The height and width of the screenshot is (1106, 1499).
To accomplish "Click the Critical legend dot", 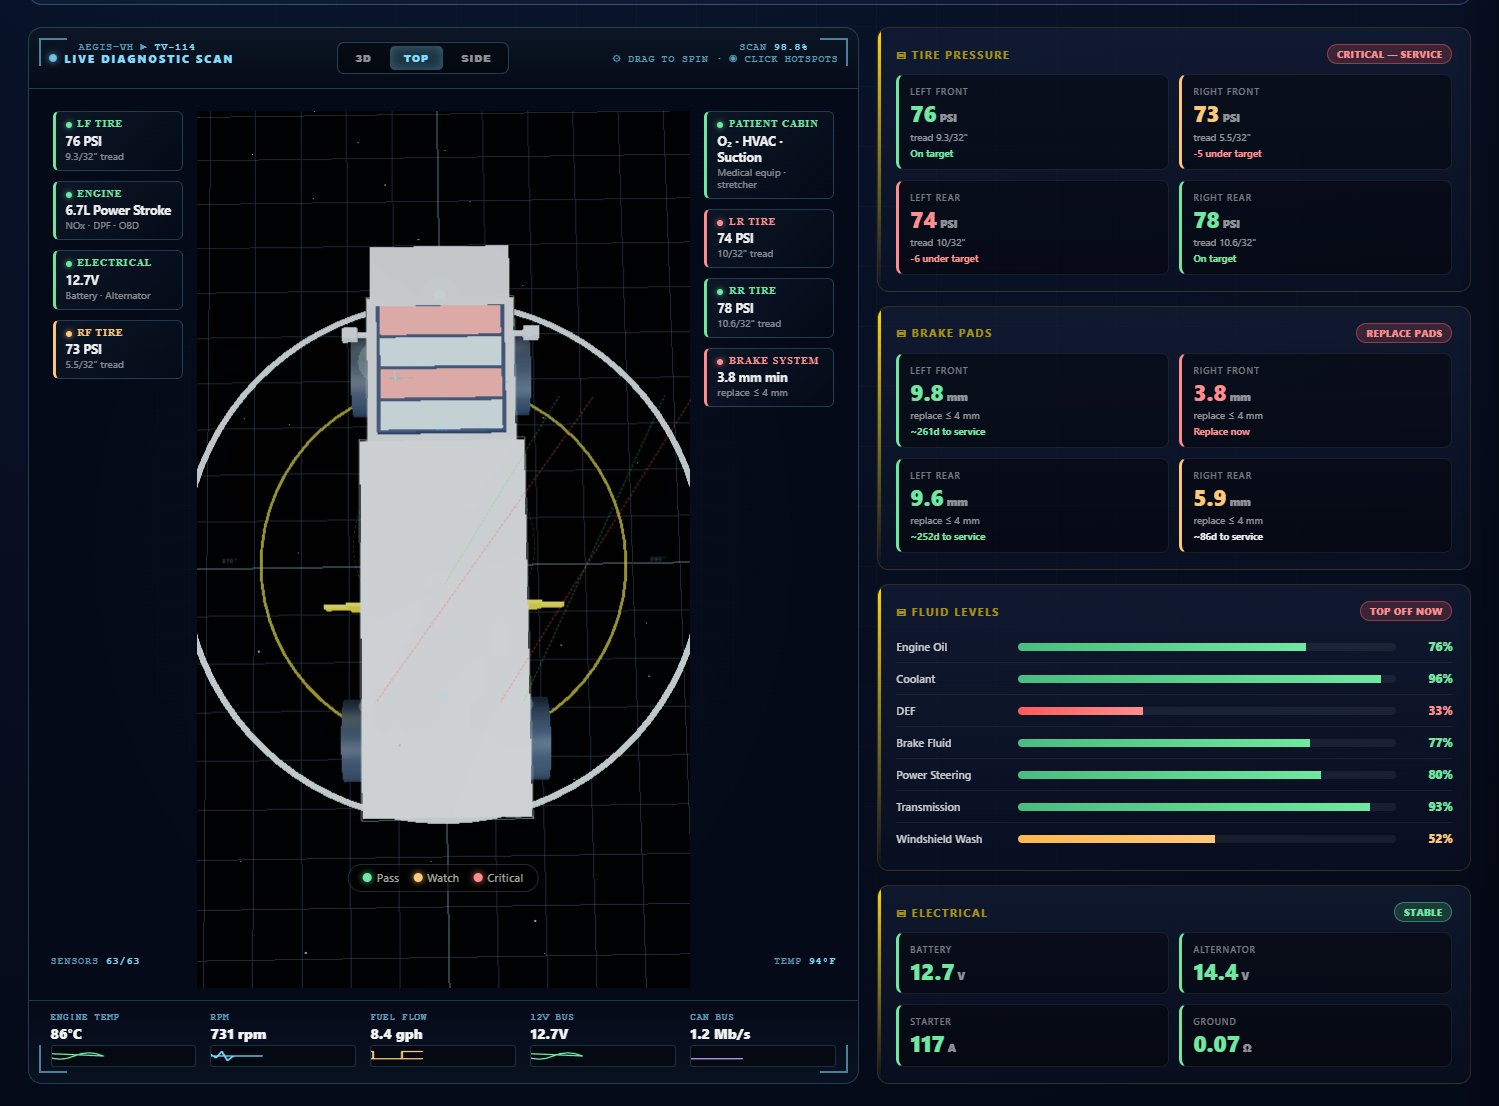I will tap(478, 878).
